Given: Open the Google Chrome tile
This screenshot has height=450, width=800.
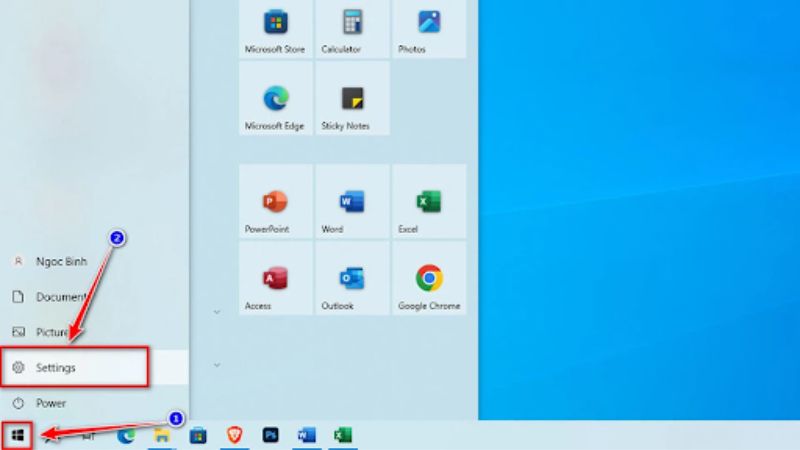Looking at the screenshot, I should (x=429, y=282).
